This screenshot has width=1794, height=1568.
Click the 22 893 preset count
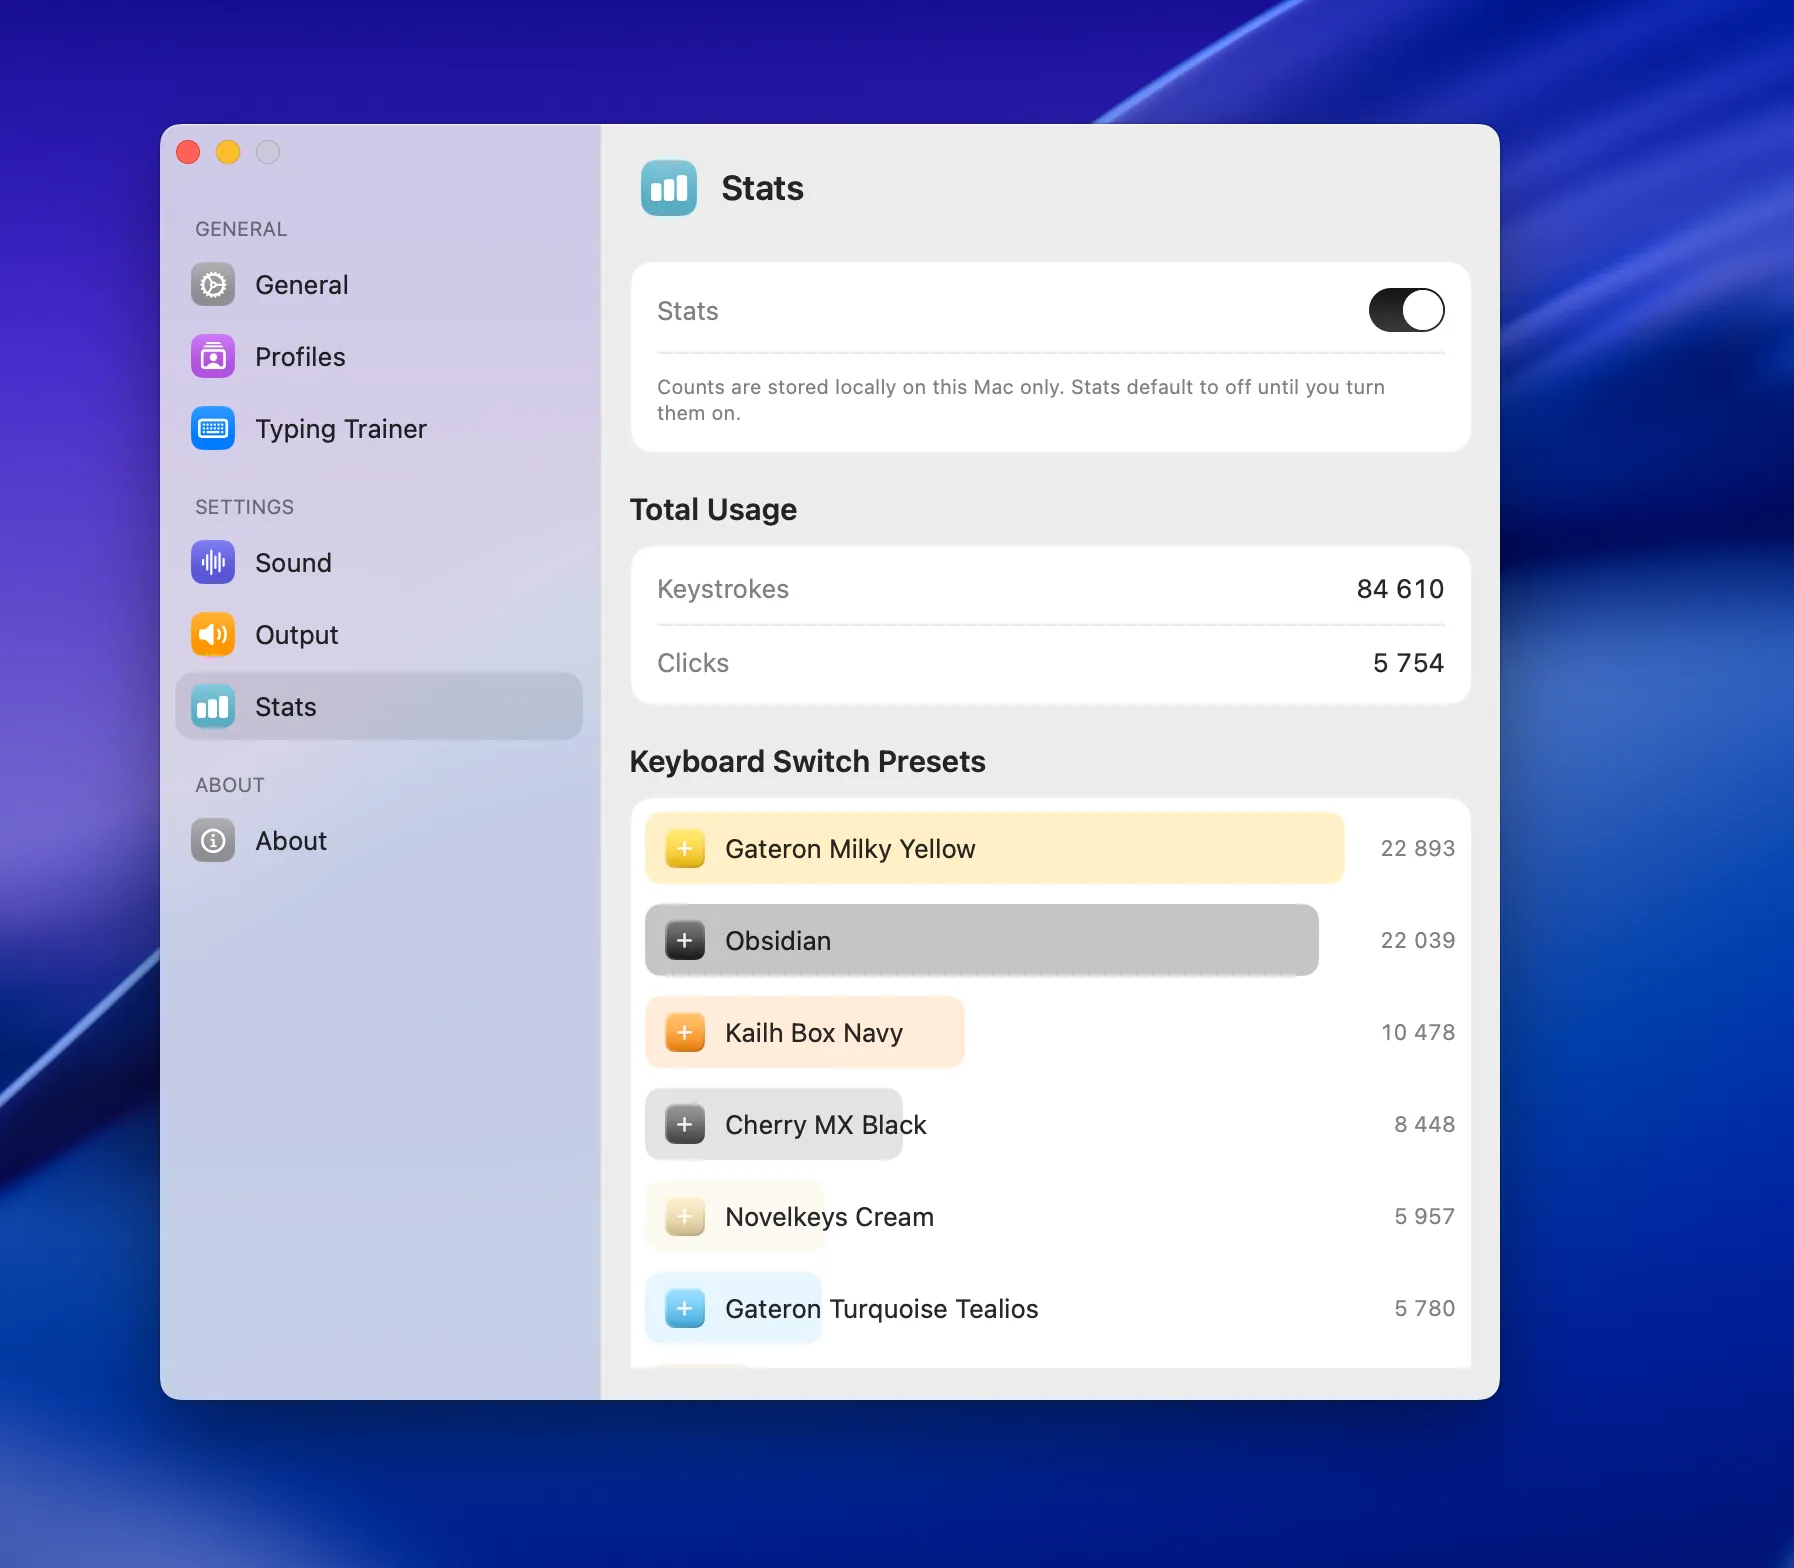pos(1417,849)
